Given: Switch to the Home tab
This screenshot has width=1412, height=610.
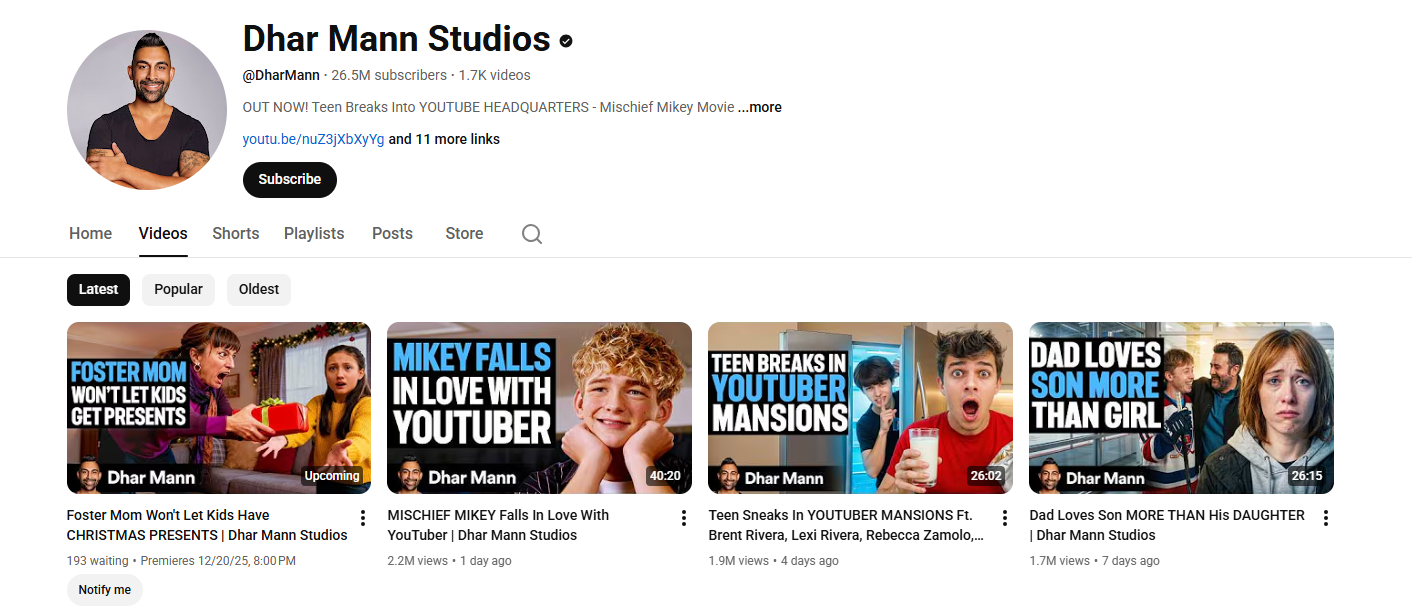Looking at the screenshot, I should click(90, 233).
